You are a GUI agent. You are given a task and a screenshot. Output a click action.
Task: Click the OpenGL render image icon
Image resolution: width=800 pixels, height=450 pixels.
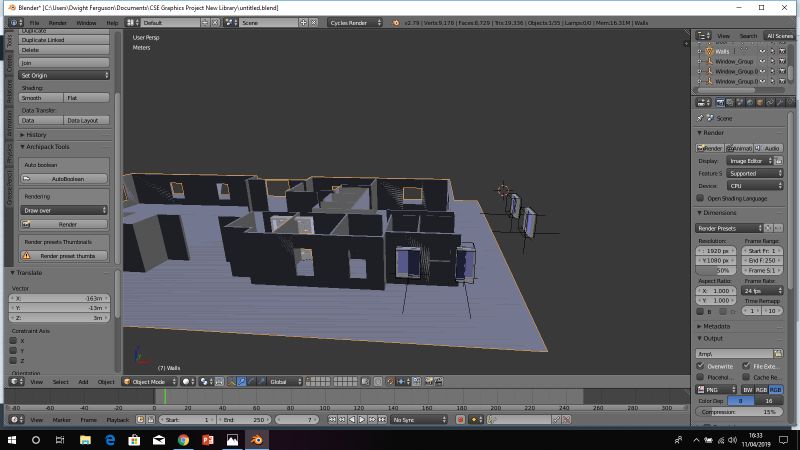point(429,381)
